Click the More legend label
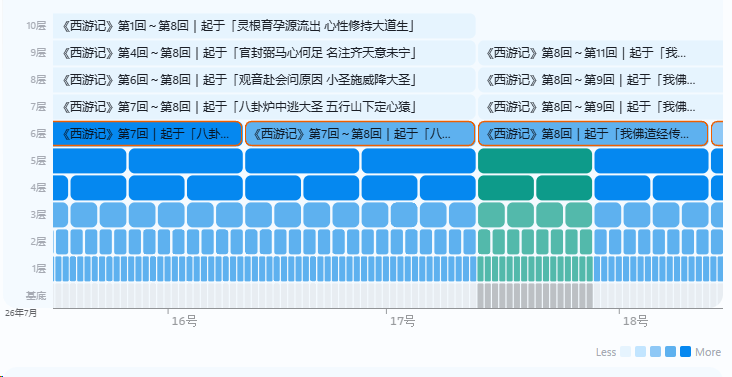This screenshot has width=732, height=377. pos(708,352)
